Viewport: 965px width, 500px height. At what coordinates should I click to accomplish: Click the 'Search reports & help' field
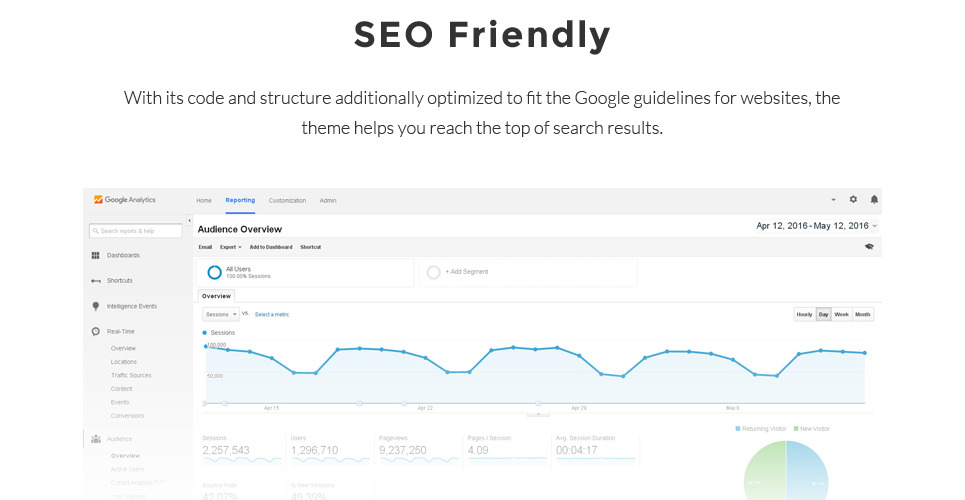pos(136,231)
